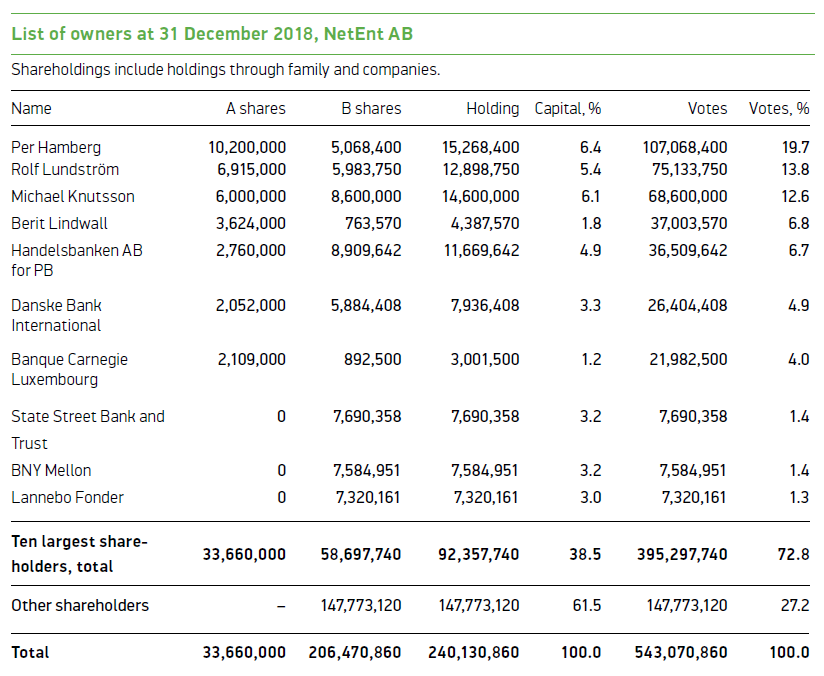The height and width of the screenshot is (676, 824).
Task: Click Rolf Lundström's B shares 5,983,750
Action: [366, 170]
